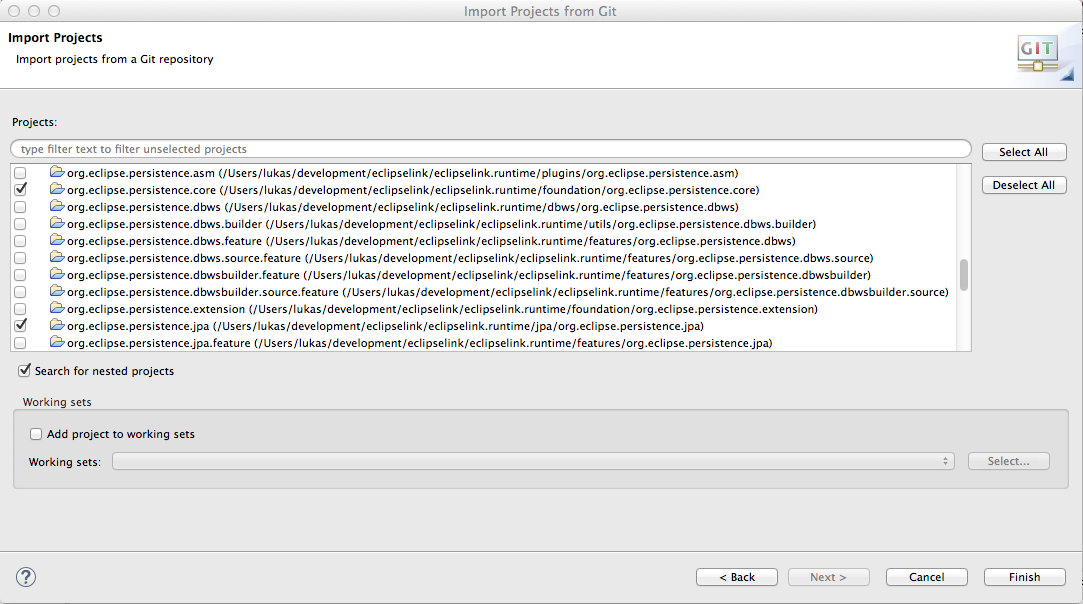Image resolution: width=1083 pixels, height=604 pixels.
Task: Click the folder icon for org.eclipse.persistence.extension
Action: point(57,308)
